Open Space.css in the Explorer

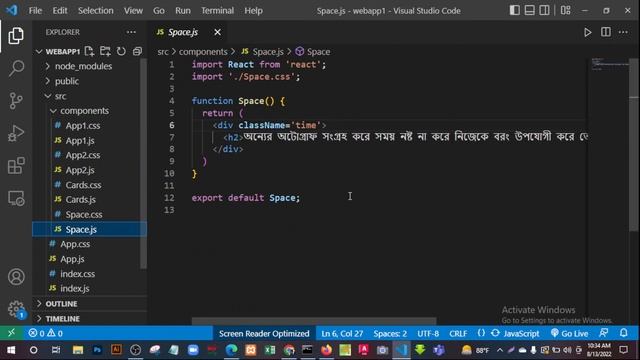point(84,214)
